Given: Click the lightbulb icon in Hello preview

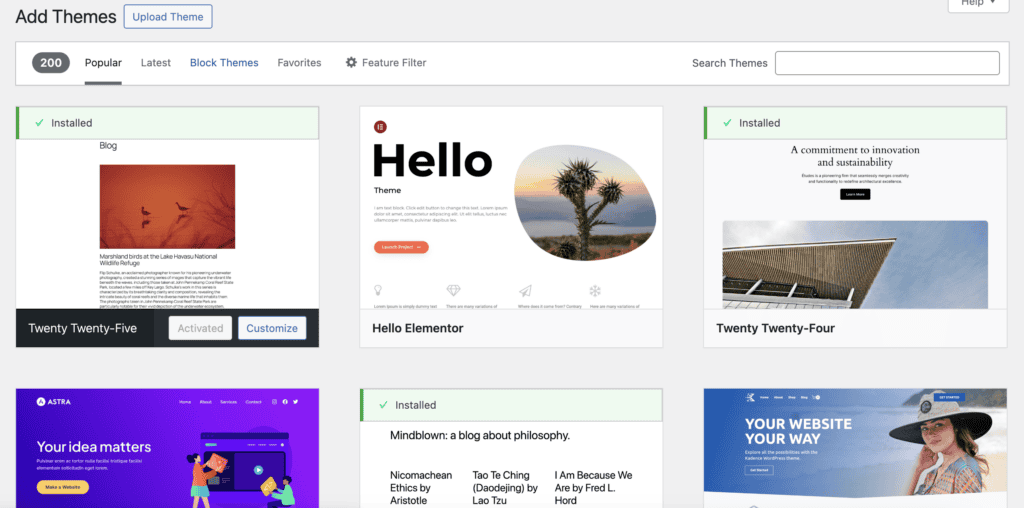Looking at the screenshot, I should click(377, 291).
